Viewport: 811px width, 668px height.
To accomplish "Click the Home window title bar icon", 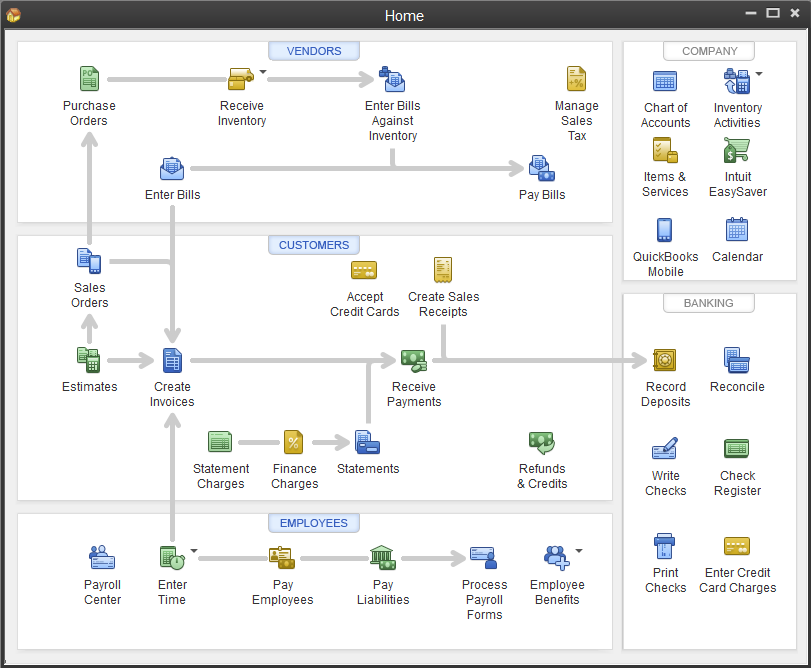I will [13, 15].
